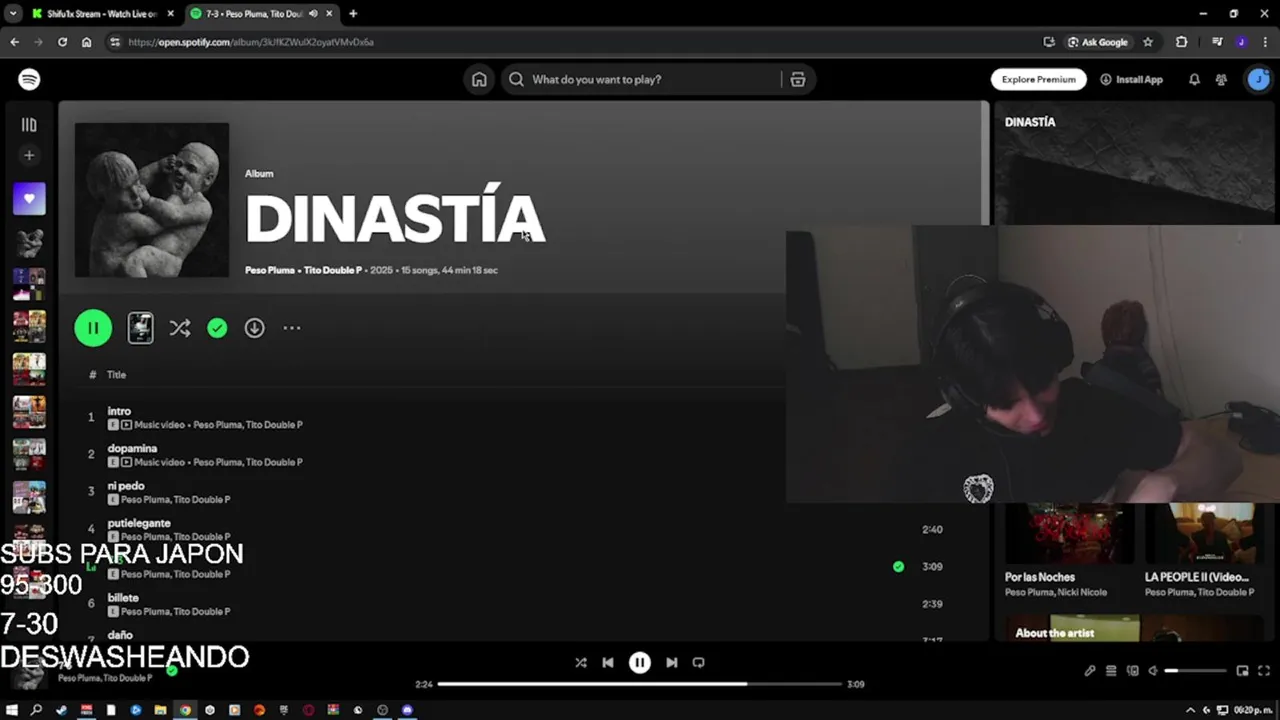Screen dimensions: 1280x720
Task: Skip to previous track
Action: click(608, 662)
